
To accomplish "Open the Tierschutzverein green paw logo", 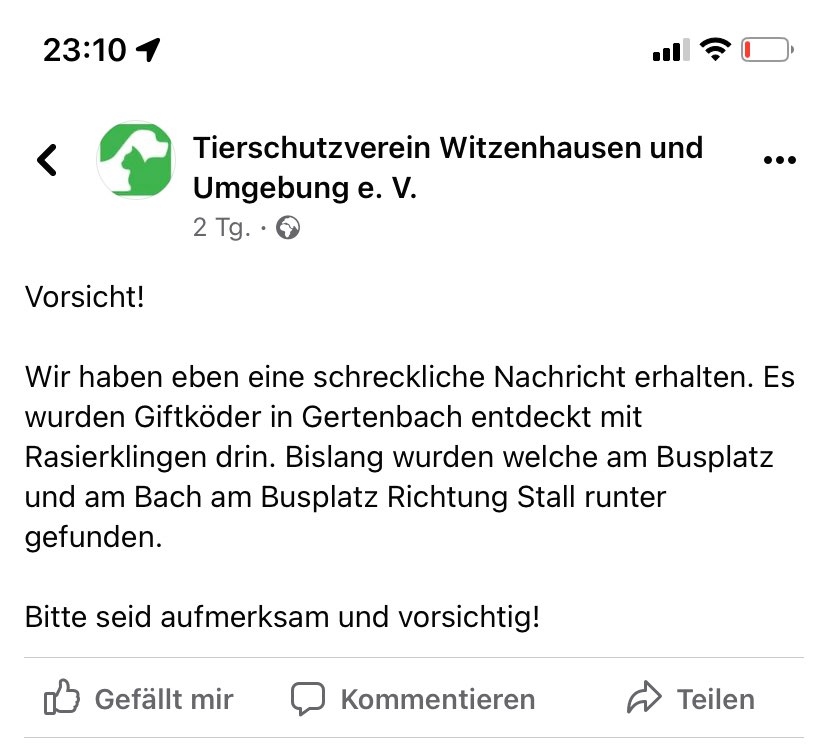I will (x=135, y=160).
